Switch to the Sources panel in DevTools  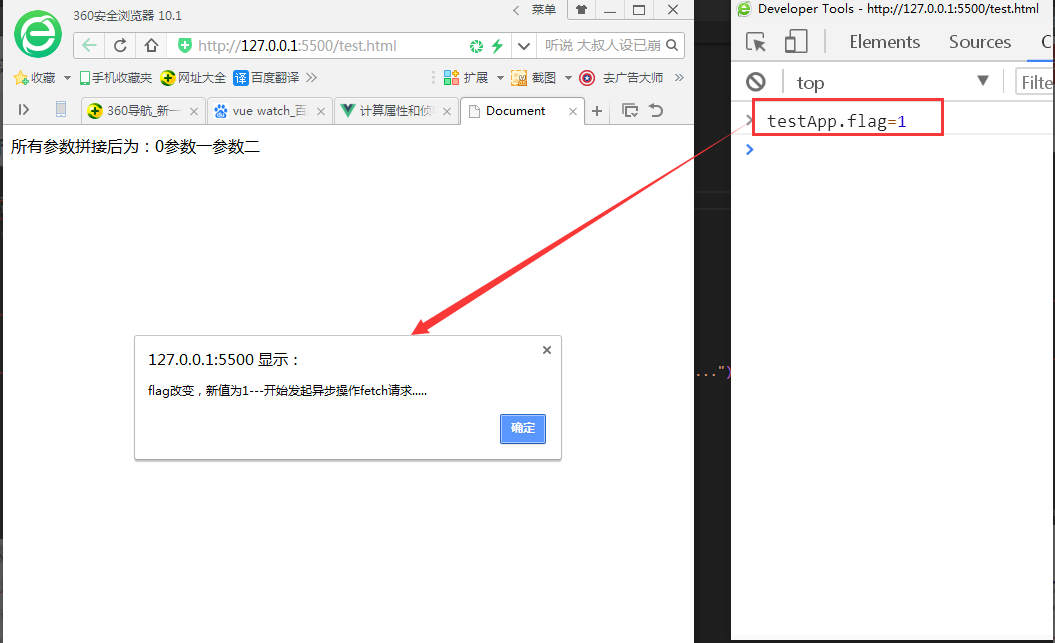click(x=980, y=42)
